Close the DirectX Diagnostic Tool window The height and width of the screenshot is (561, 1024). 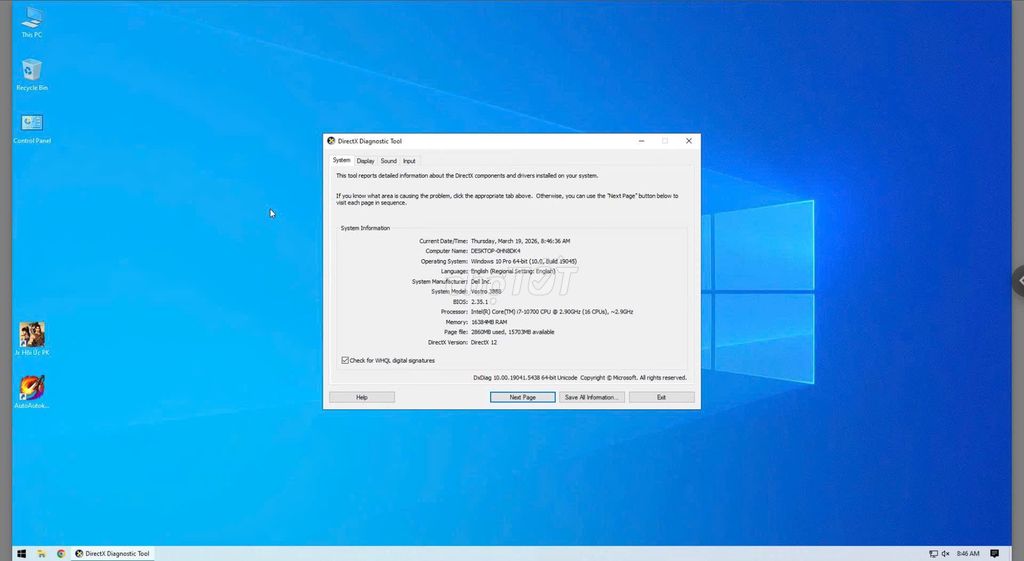click(688, 141)
